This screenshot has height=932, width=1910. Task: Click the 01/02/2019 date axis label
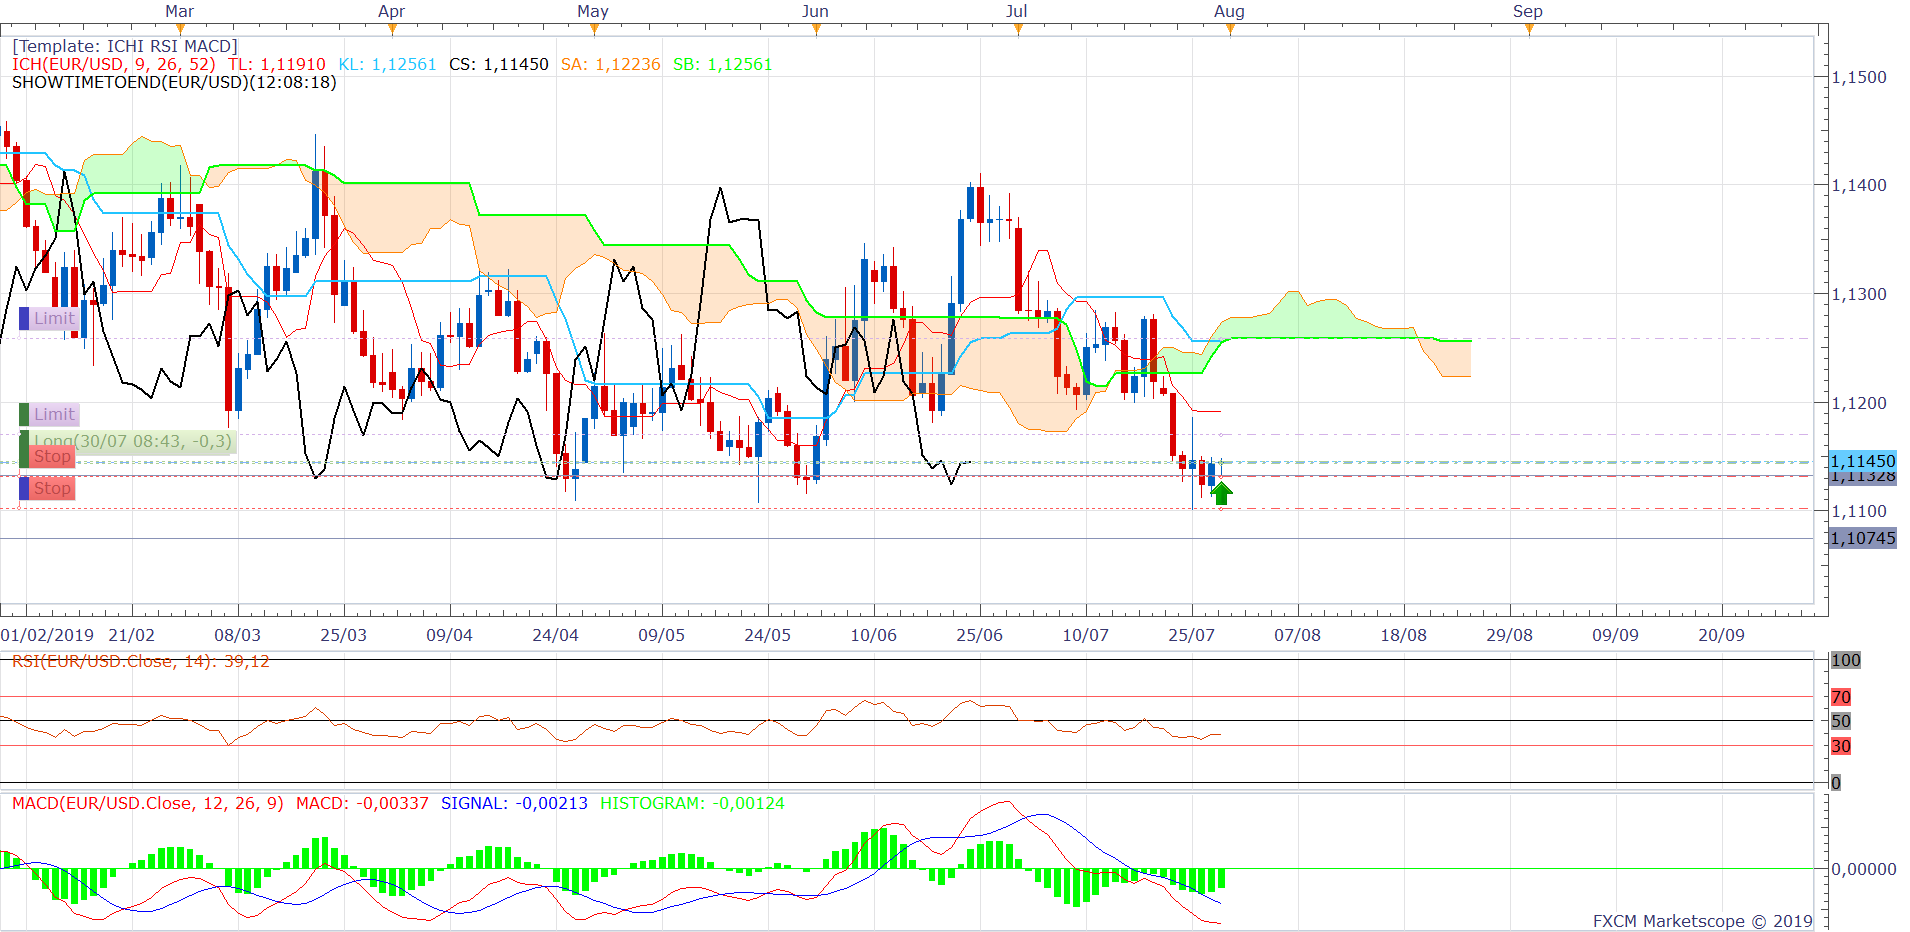47,635
